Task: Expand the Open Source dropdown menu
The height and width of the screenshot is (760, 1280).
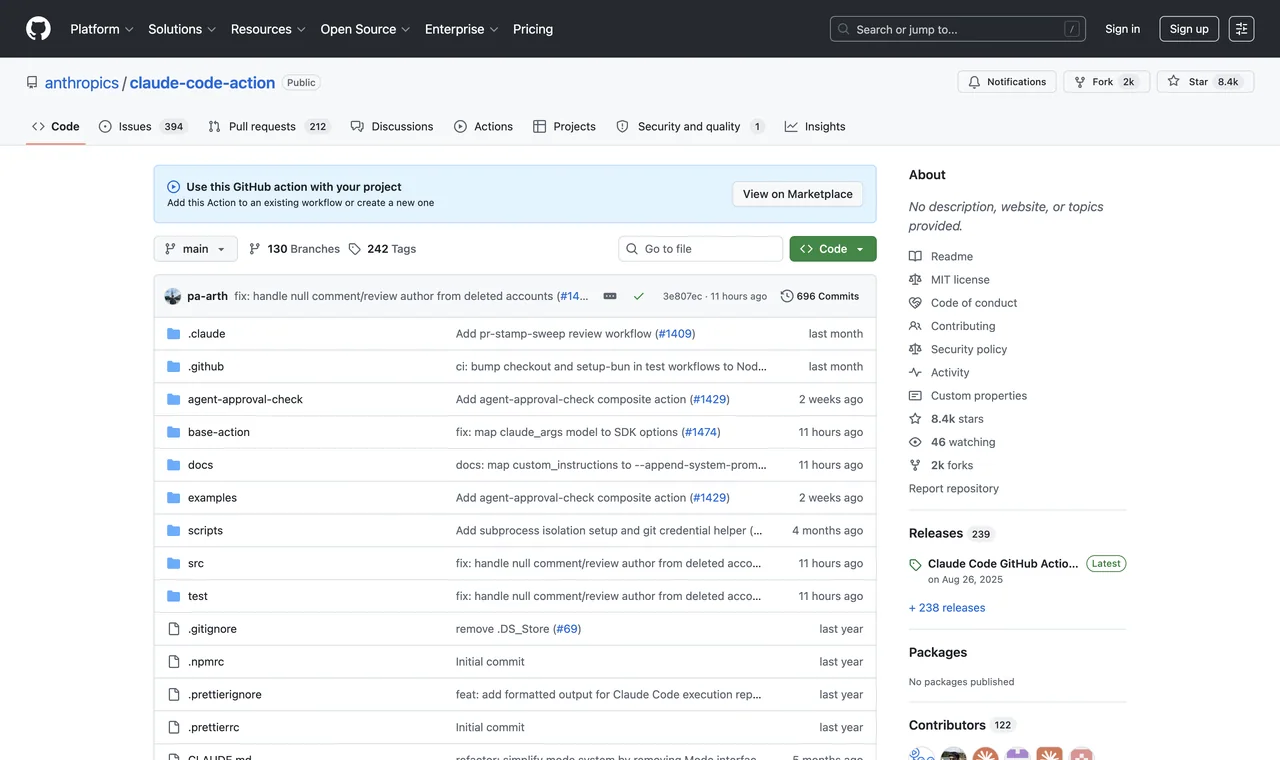Action: click(x=365, y=29)
